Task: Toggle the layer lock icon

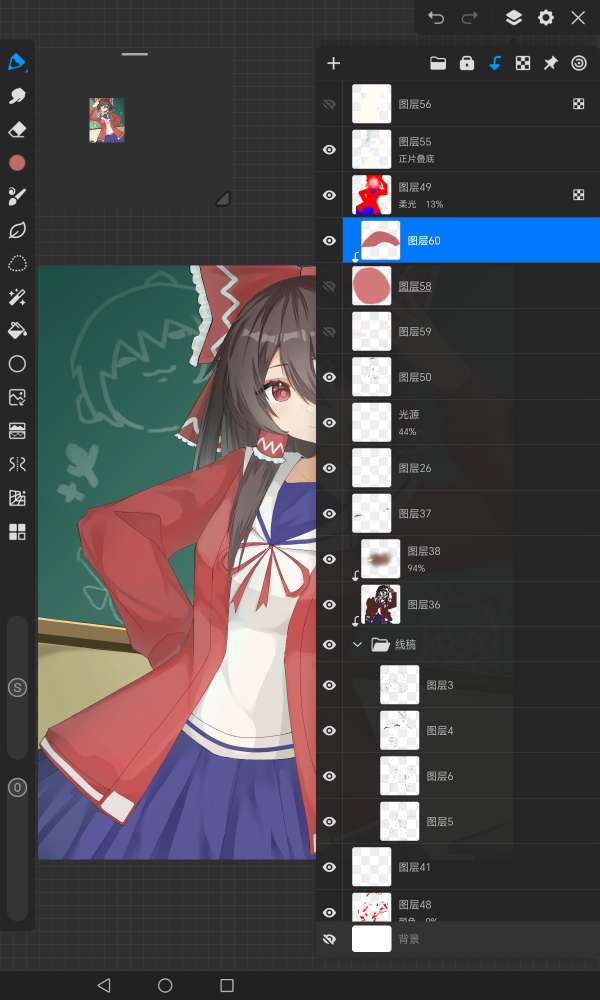Action: [467, 63]
